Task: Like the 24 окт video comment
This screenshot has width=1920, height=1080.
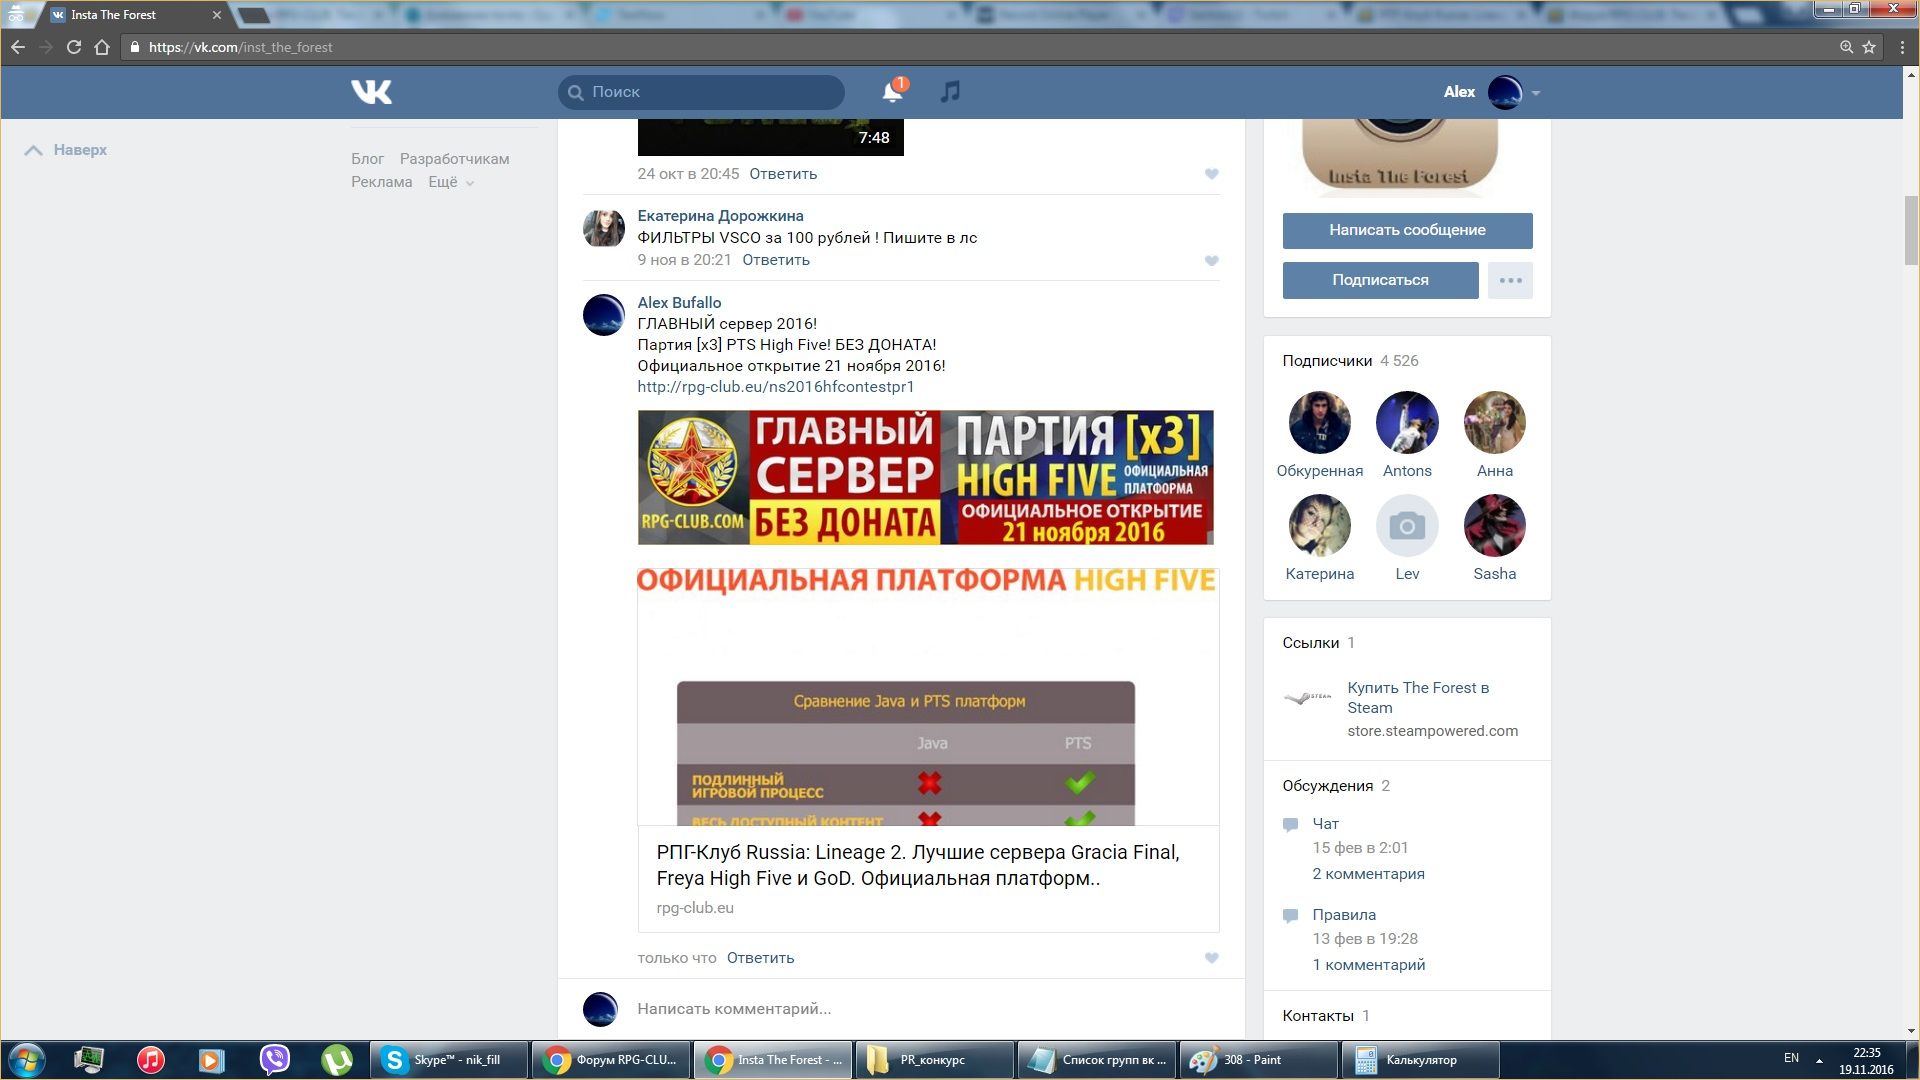Action: click(x=1211, y=174)
